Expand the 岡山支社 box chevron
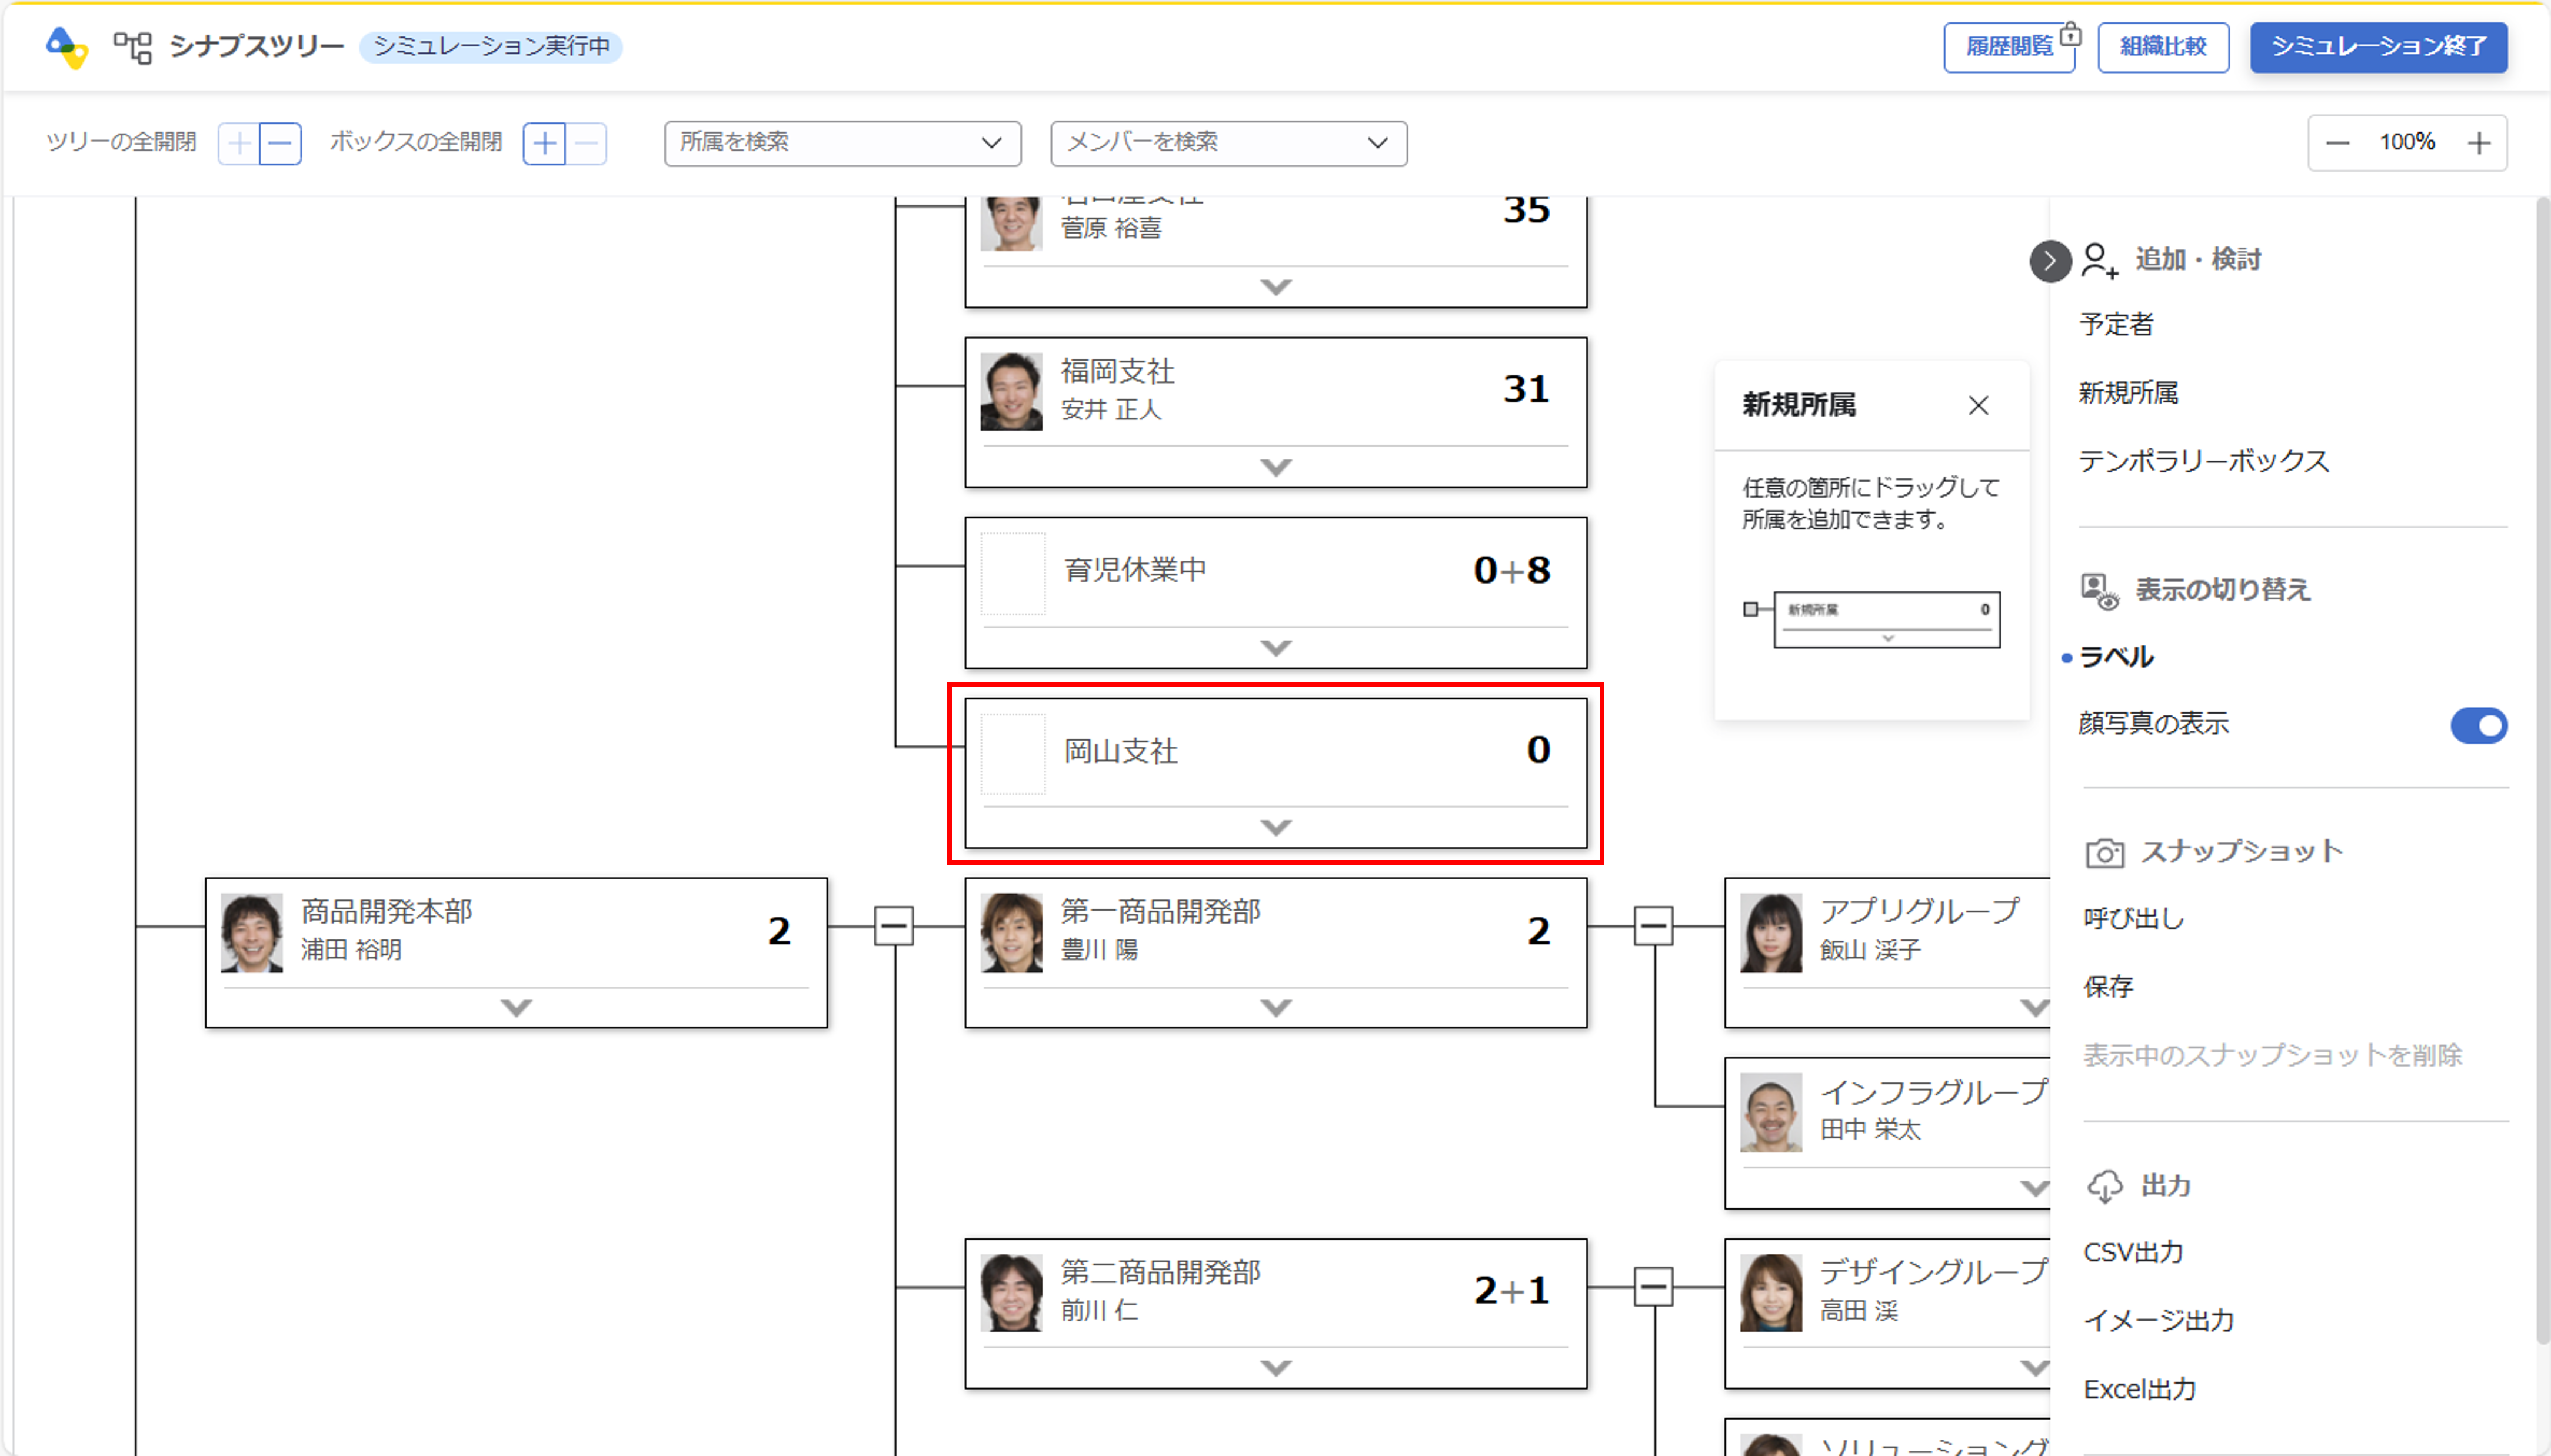The image size is (2551, 1456). [x=1275, y=827]
